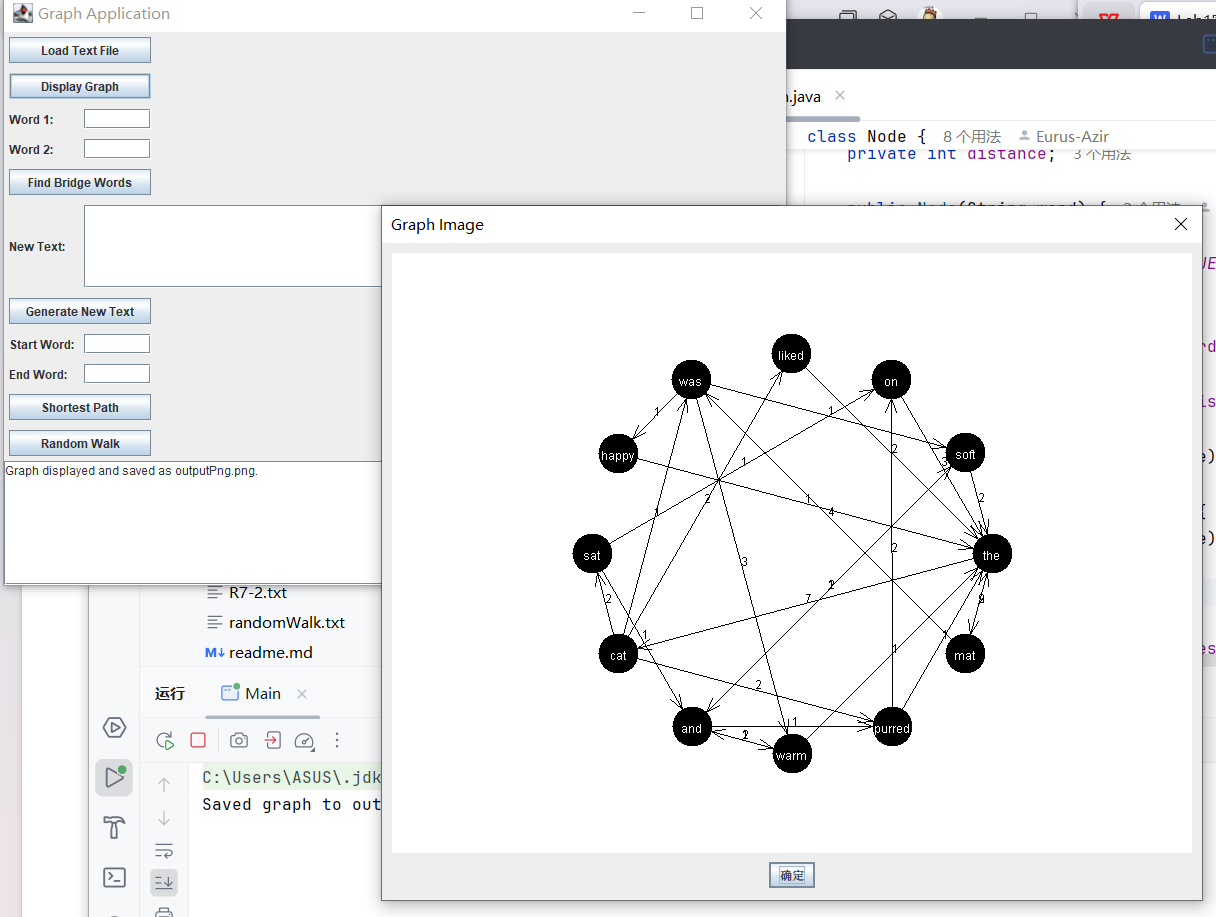The image size is (1216, 917).
Task: Click the overlapping windows icon in title bar
Action: point(848,15)
